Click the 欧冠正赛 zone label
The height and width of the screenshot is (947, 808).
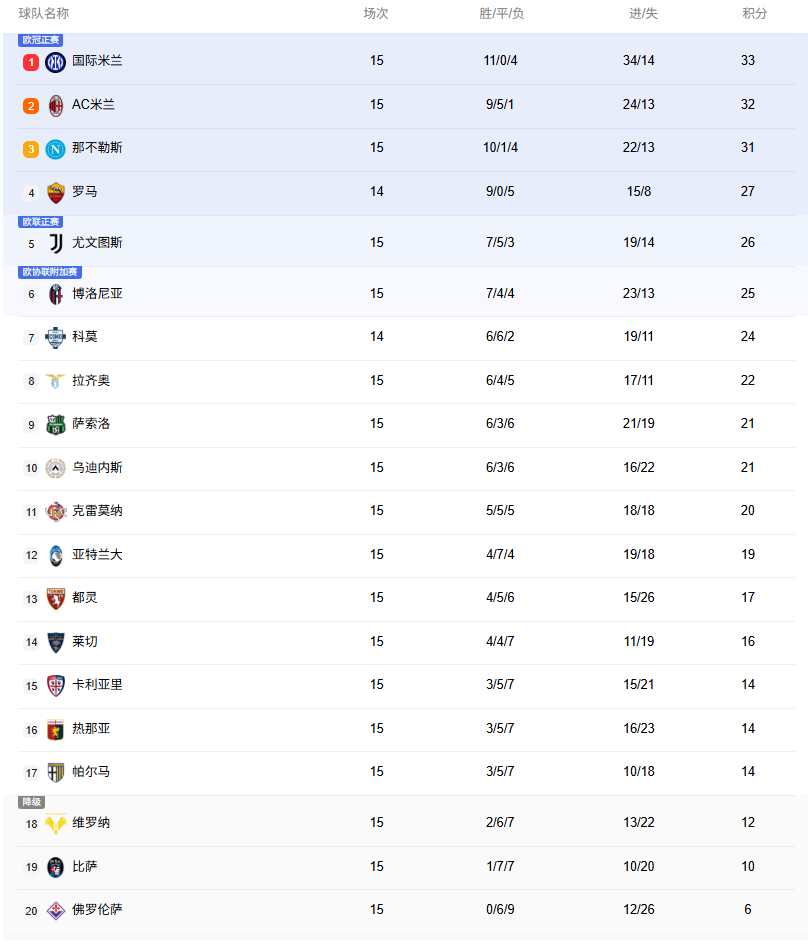40,40
